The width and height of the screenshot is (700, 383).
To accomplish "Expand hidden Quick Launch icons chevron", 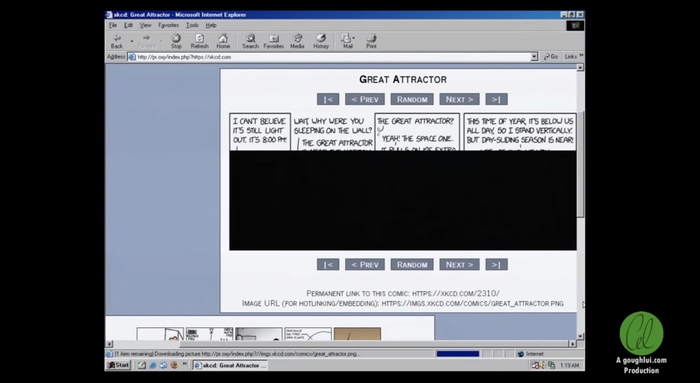I will [x=184, y=365].
